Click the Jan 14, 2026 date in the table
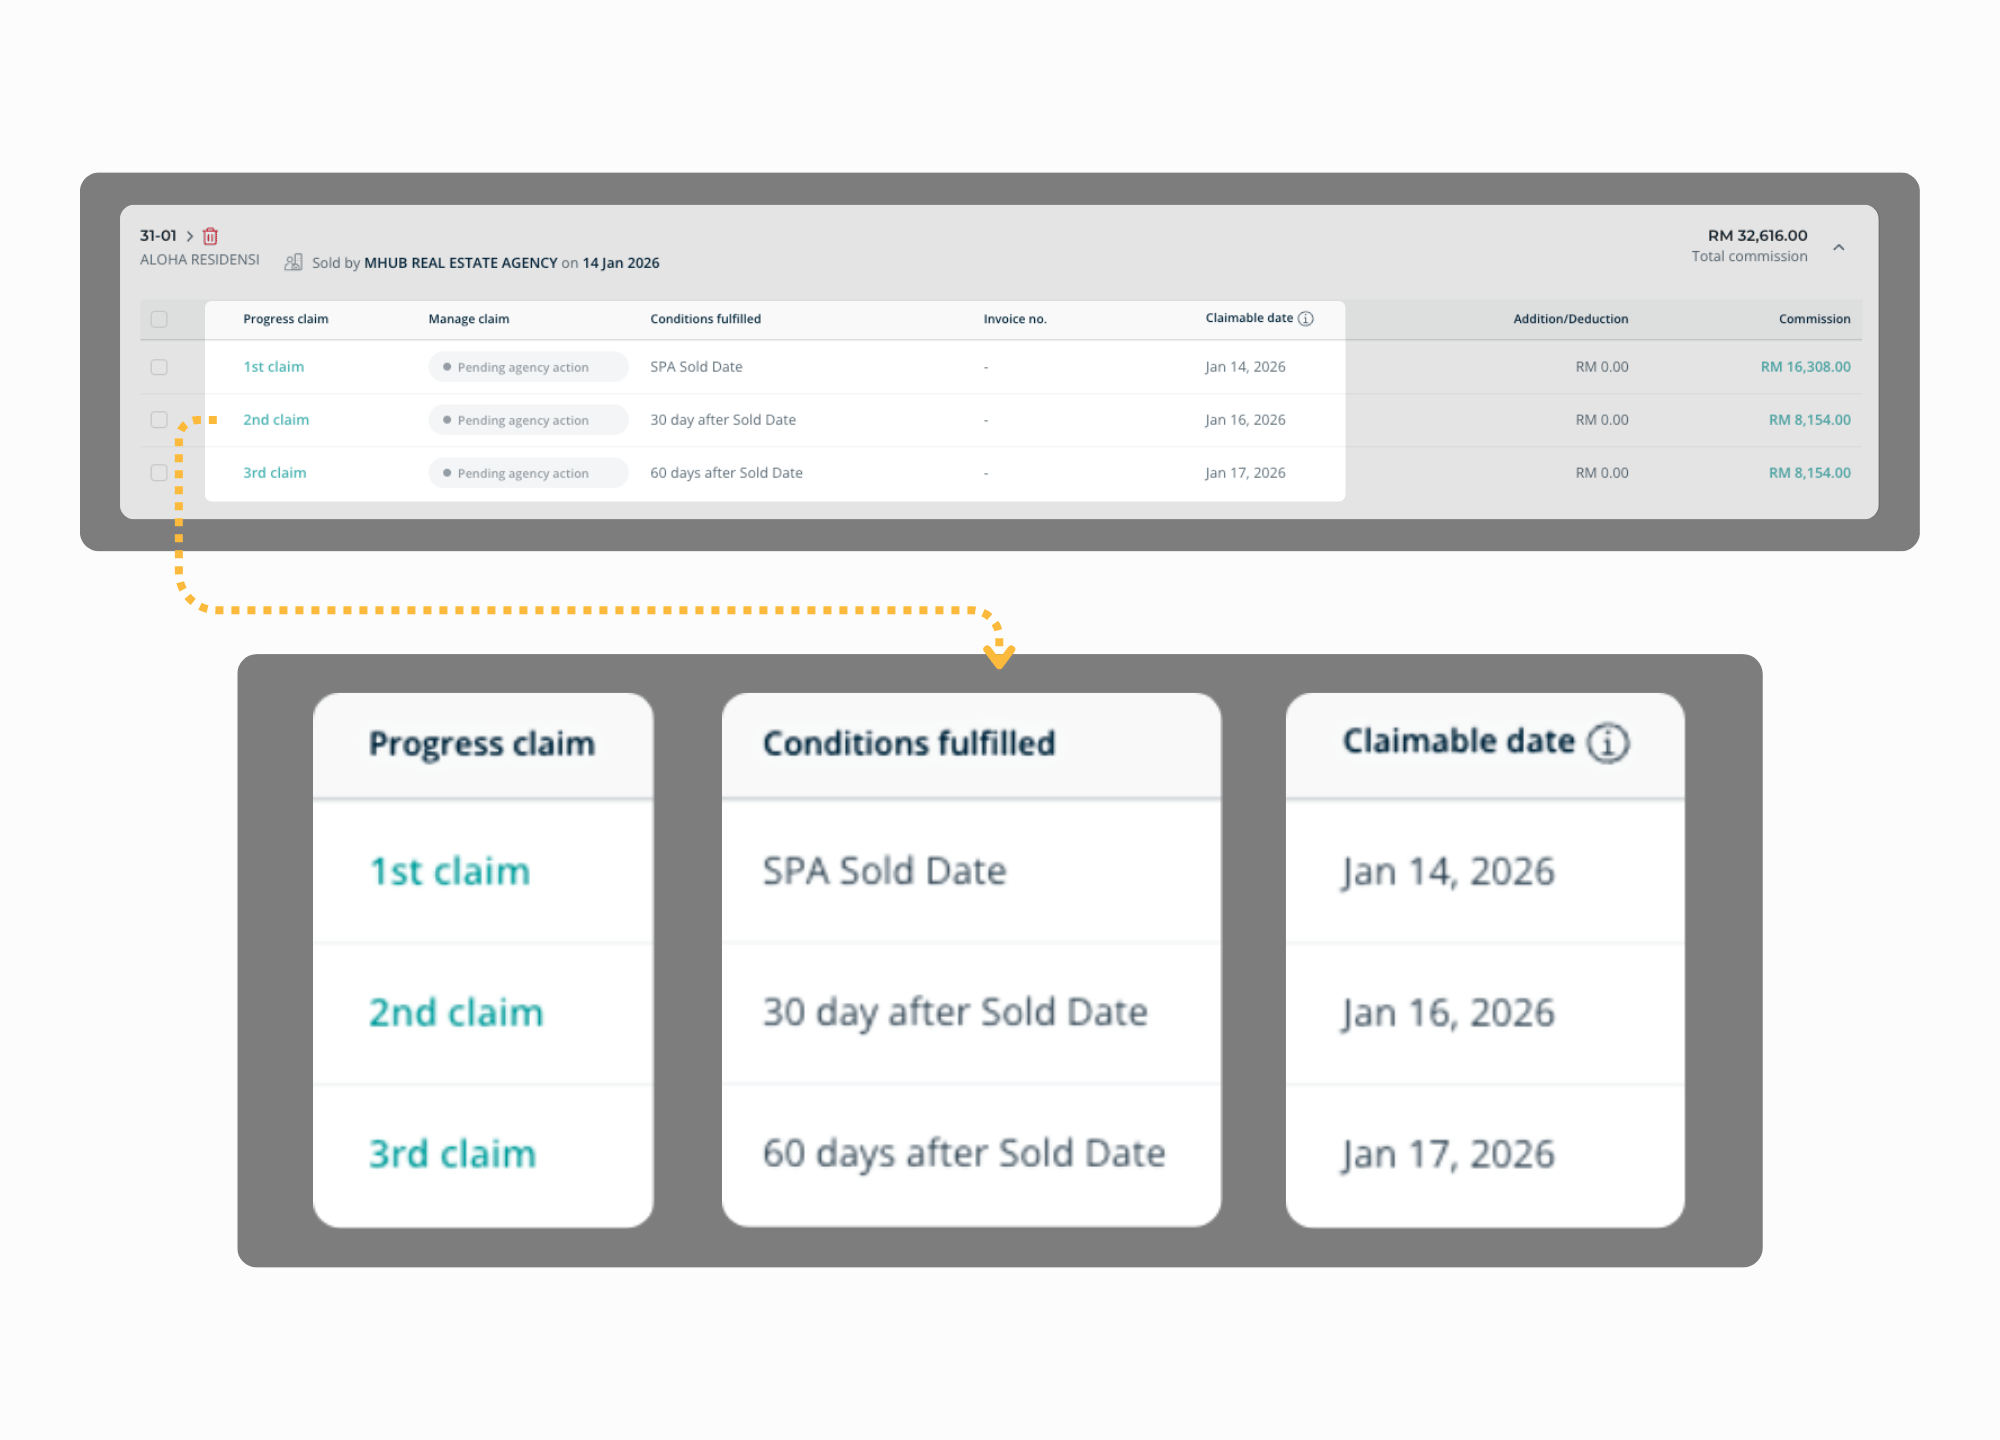The image size is (2000, 1440). (1245, 367)
